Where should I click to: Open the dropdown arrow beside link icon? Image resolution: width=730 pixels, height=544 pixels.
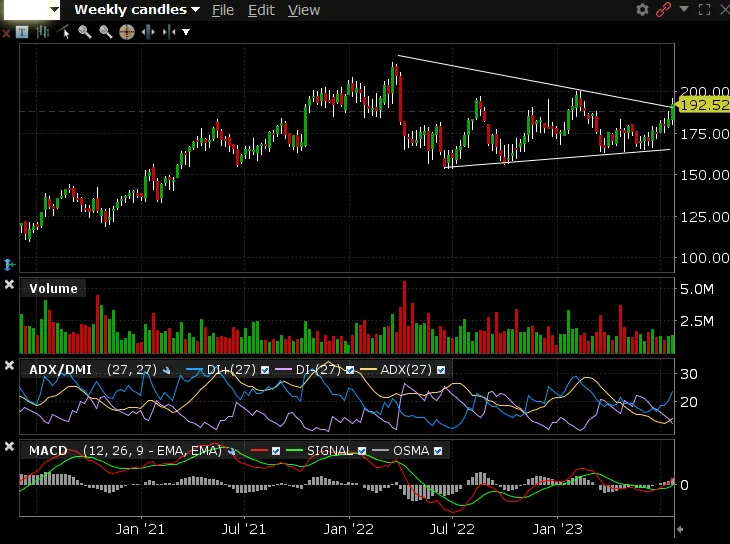coord(683,8)
